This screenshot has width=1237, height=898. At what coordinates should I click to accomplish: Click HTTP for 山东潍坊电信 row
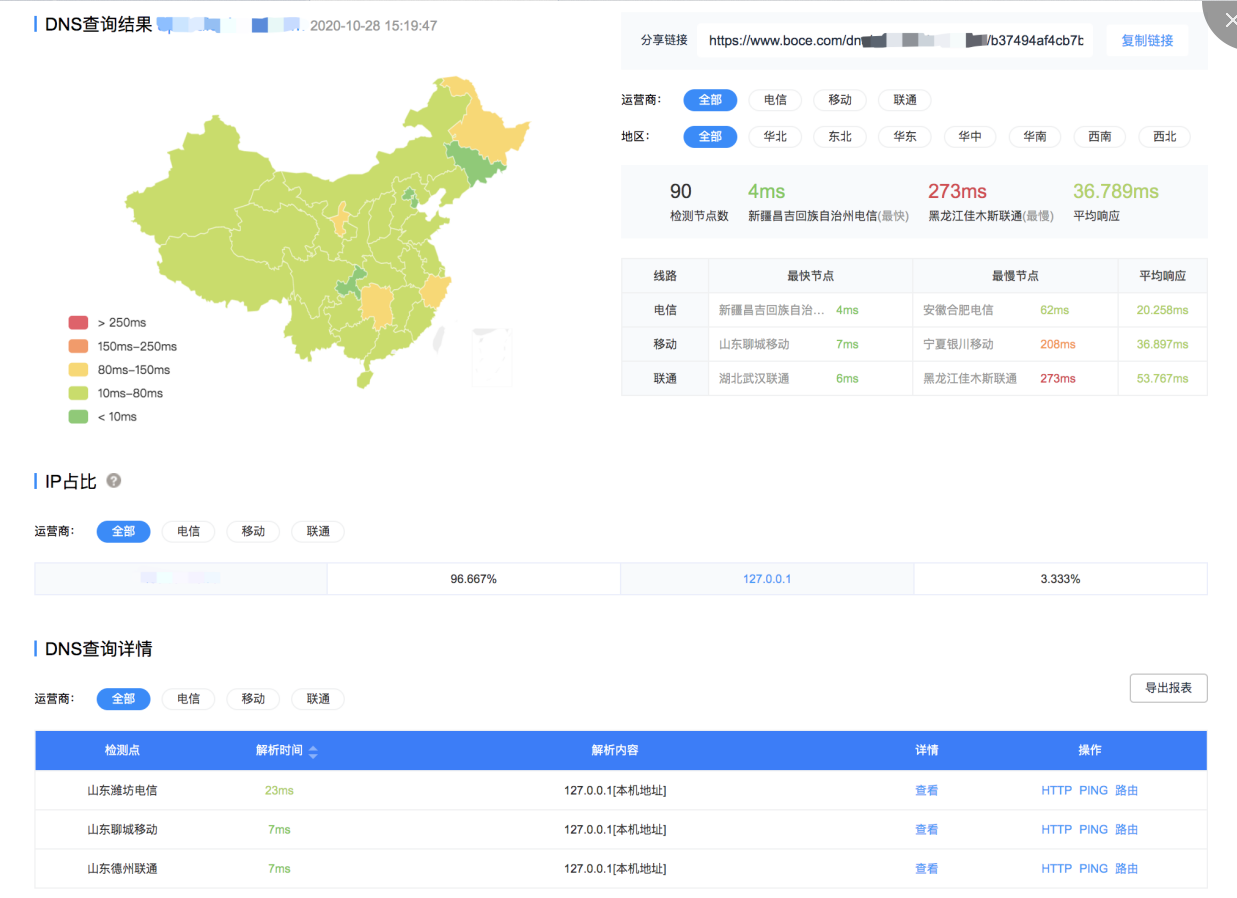pos(1056,791)
